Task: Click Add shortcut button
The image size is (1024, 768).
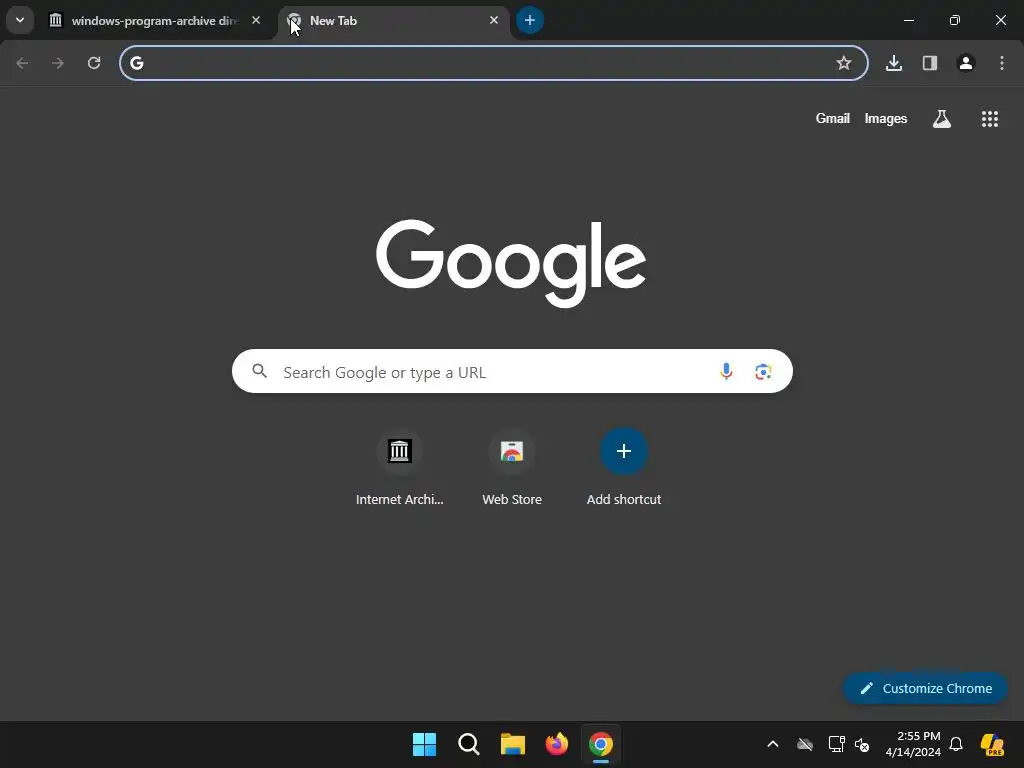Action: click(624, 468)
